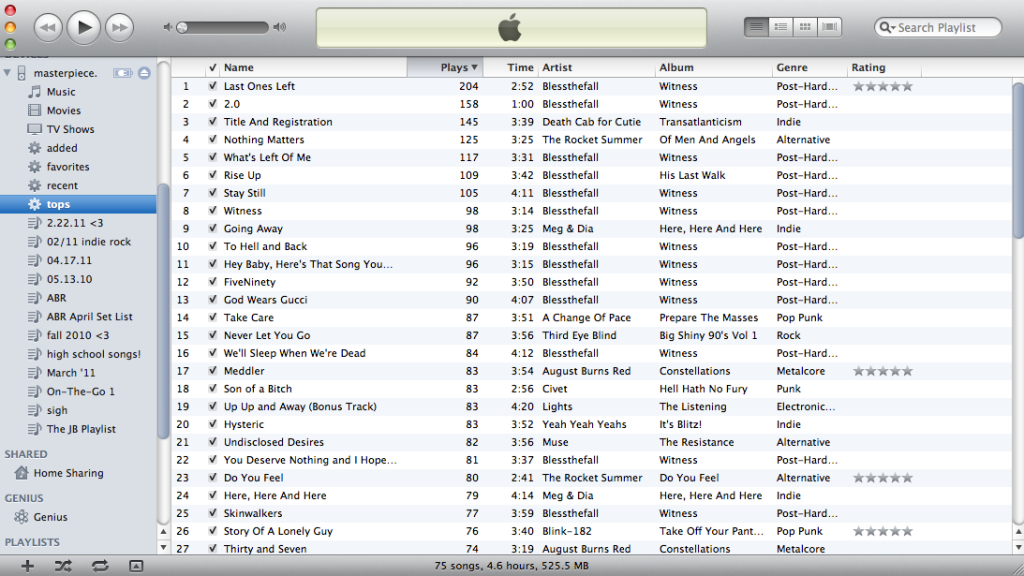The width and height of the screenshot is (1024, 576).
Task: Switch to grid view
Action: 805,27
